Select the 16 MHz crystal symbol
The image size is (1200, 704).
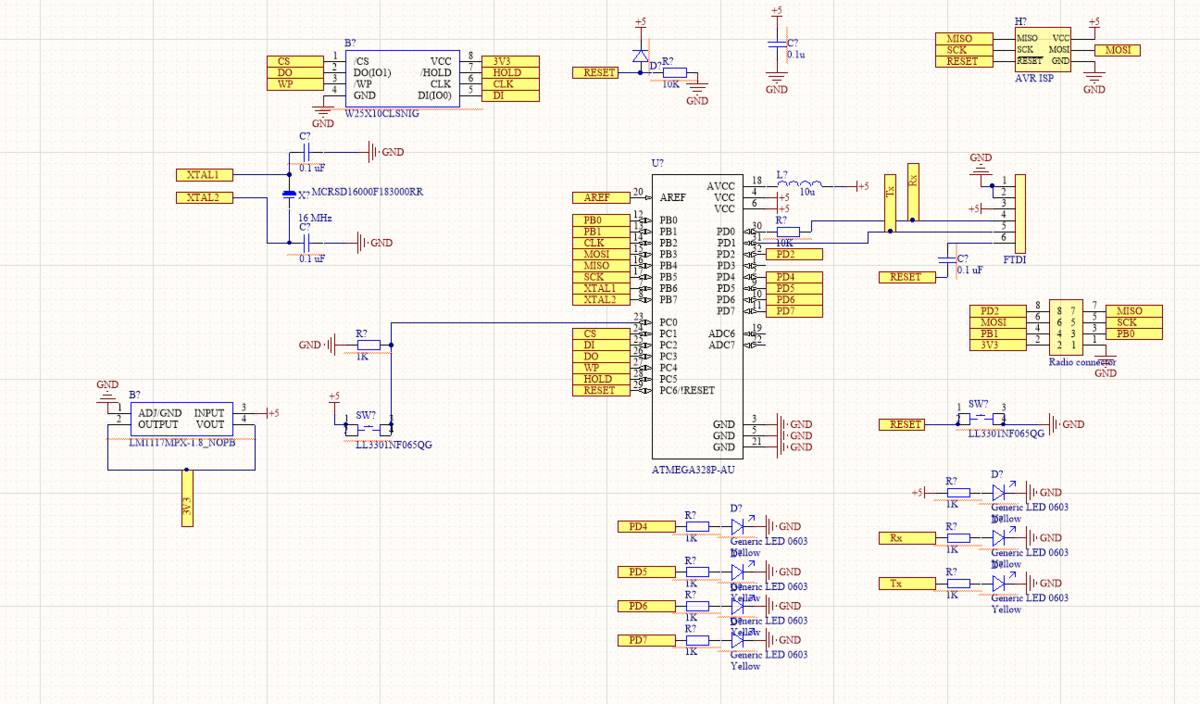[289, 194]
